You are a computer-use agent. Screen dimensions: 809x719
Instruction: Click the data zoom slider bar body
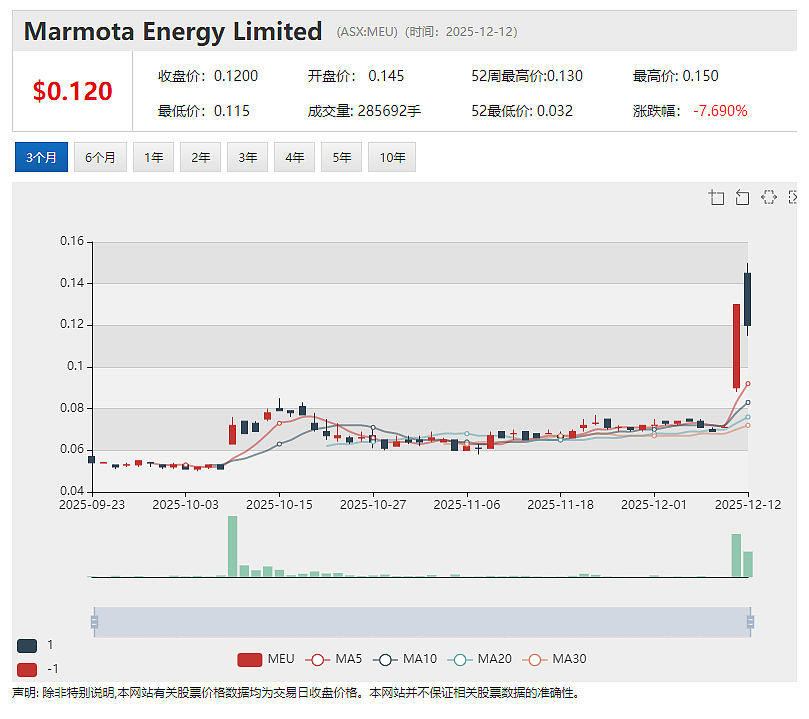(422, 622)
